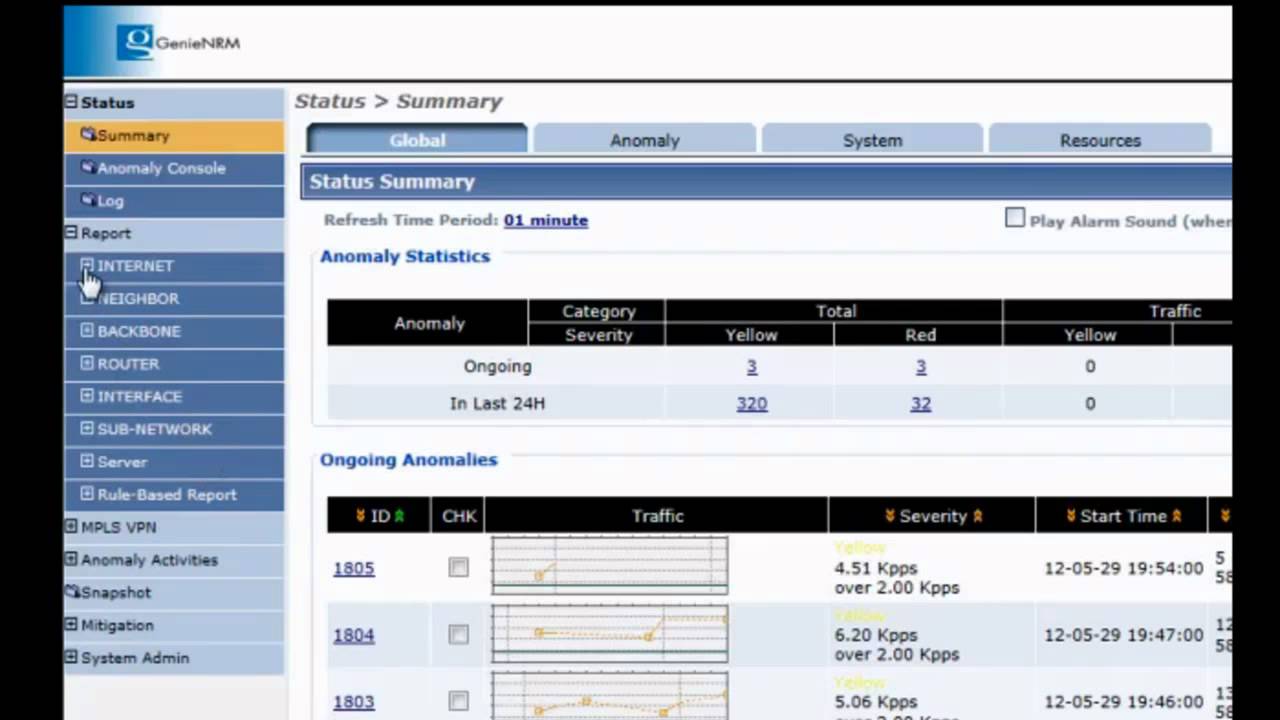
Task: Open last 24H Yellow count 320
Action: click(x=752, y=404)
